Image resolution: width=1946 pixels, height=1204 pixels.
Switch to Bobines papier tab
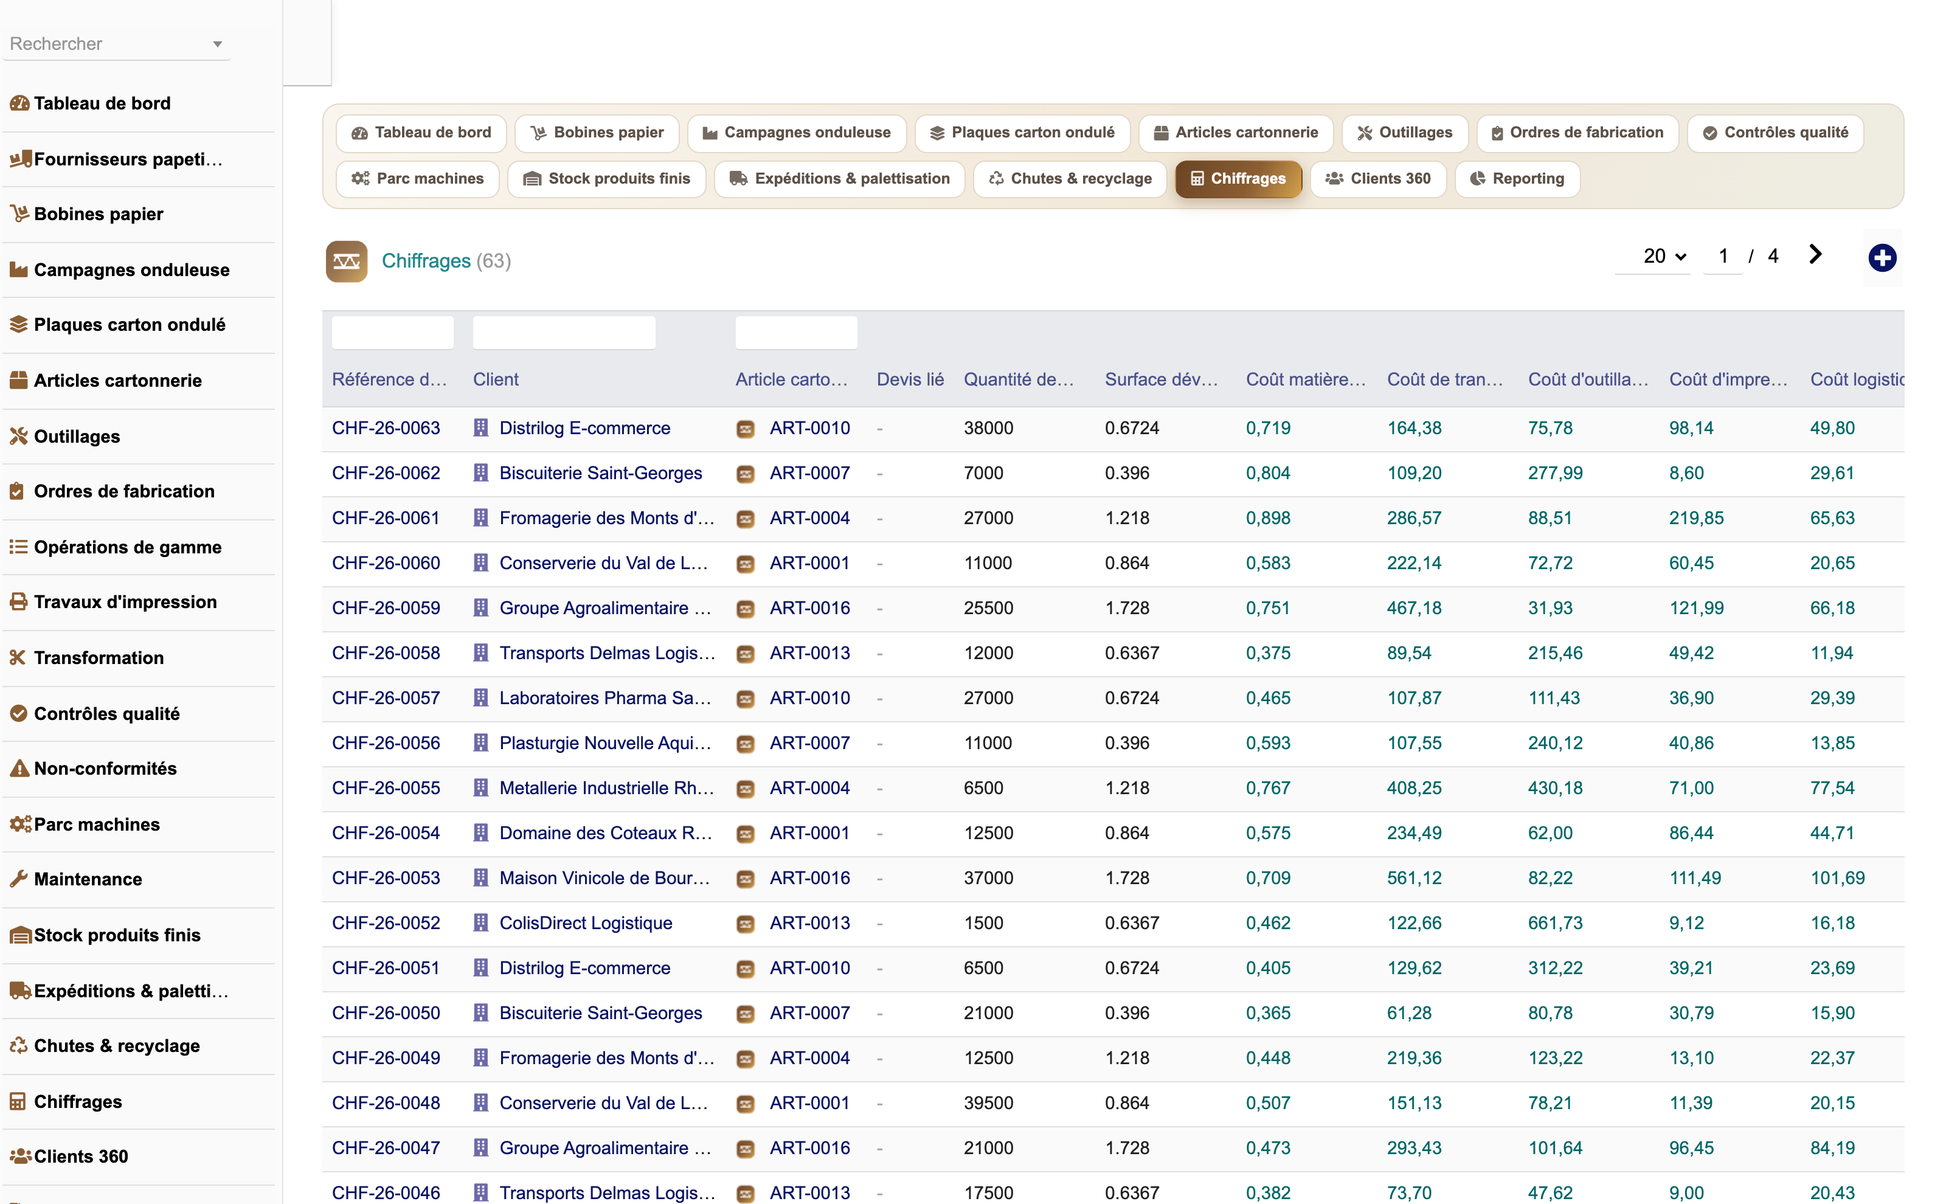pos(597,133)
